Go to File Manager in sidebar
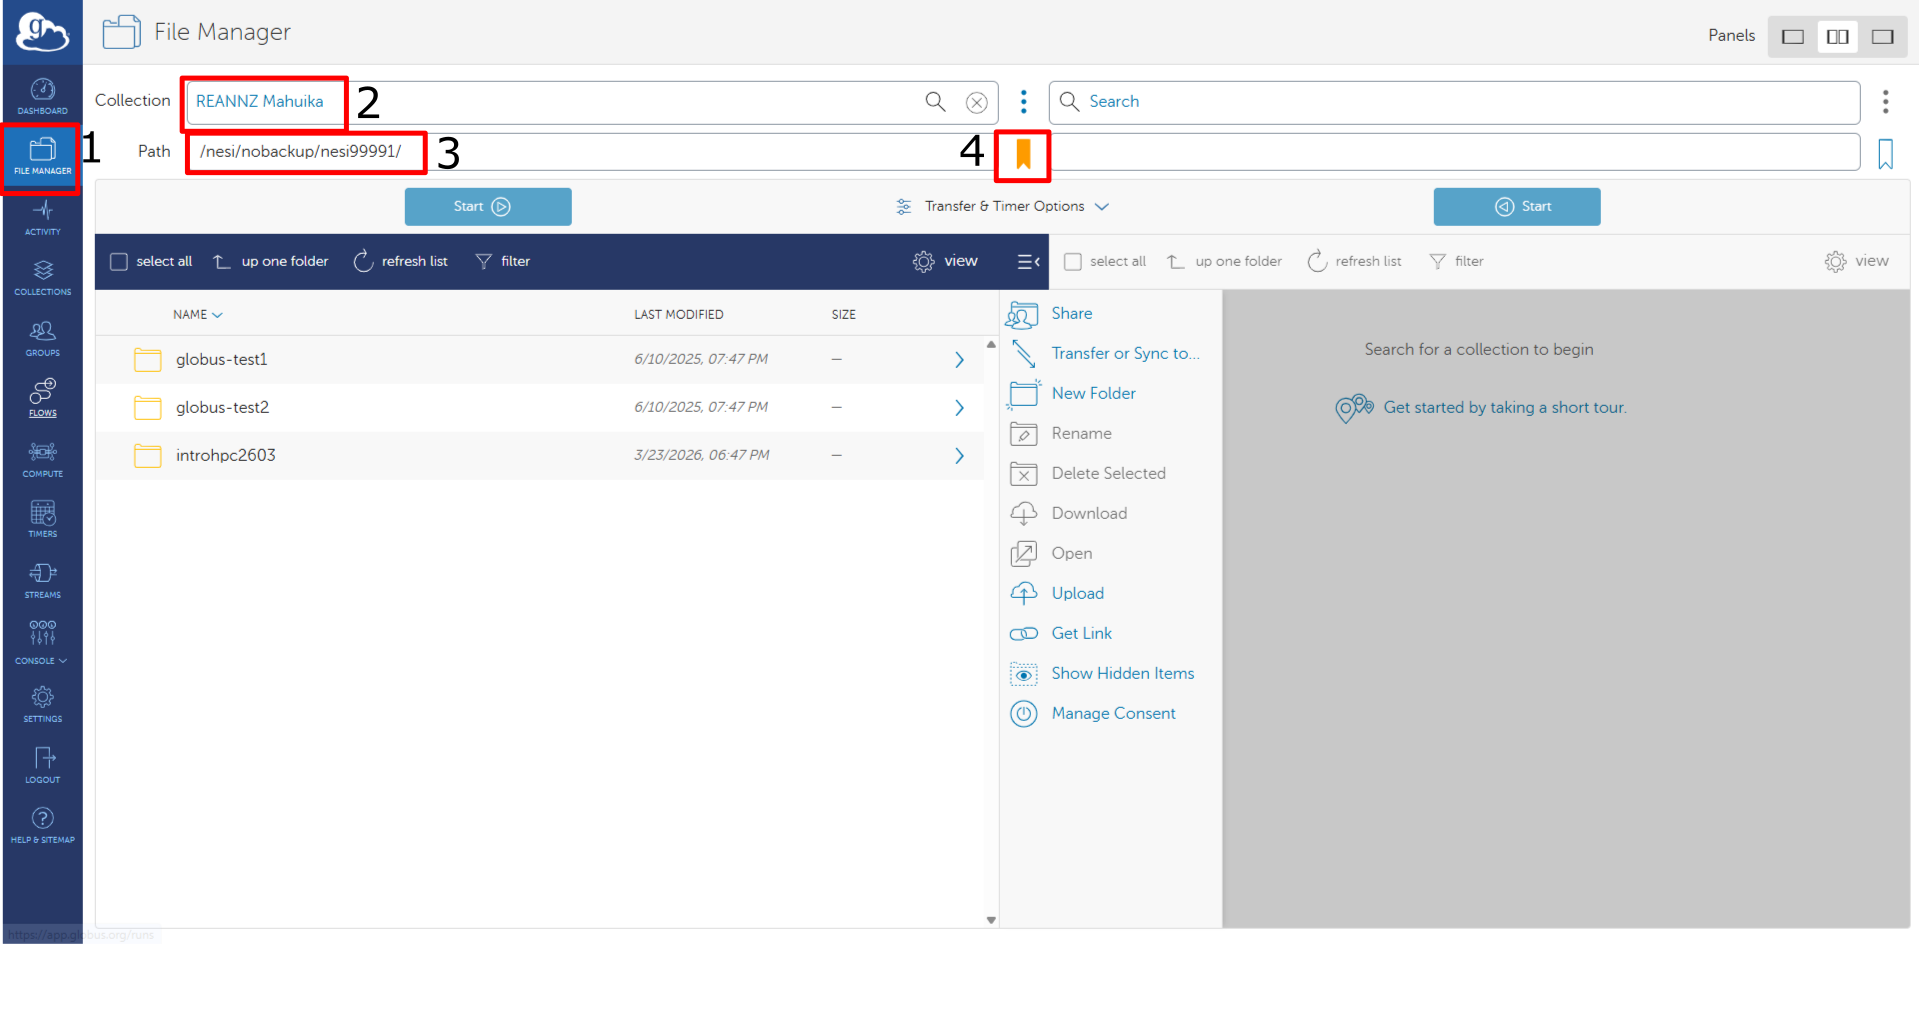Image resolution: width=1919 pixels, height=1030 pixels. pos(42,158)
